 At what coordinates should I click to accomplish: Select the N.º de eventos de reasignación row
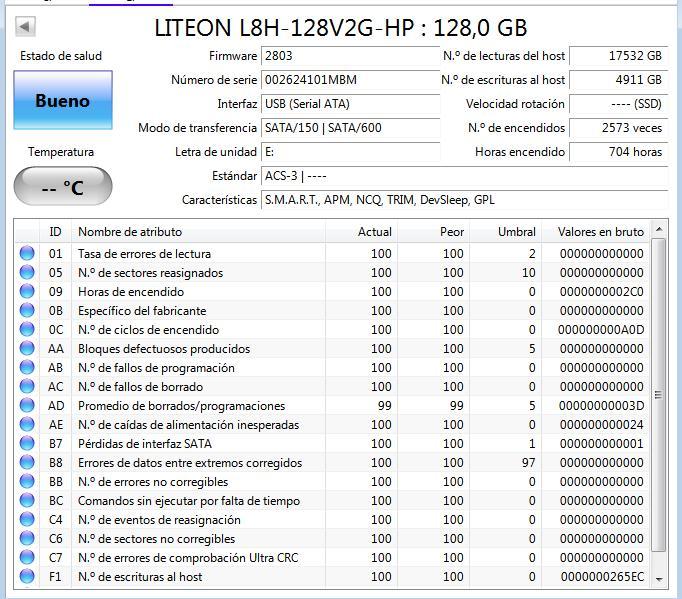click(333, 519)
